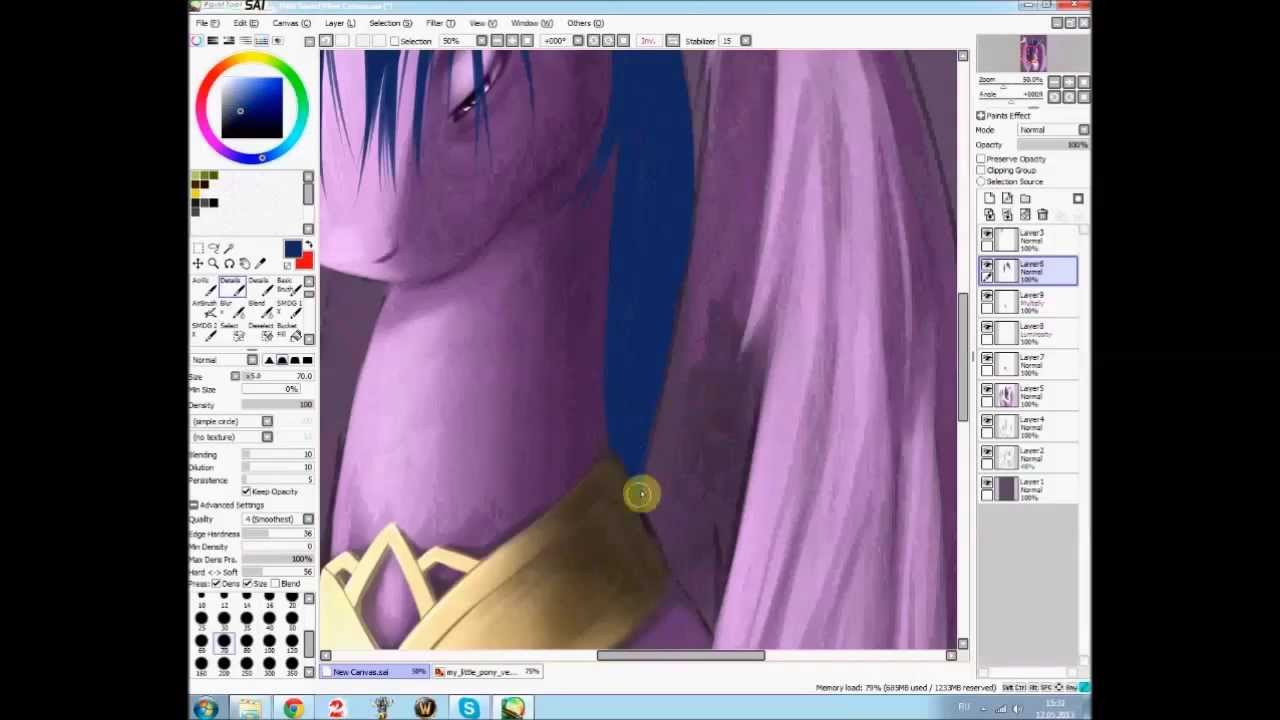
Task: Enable Clipping Group checkbox
Action: point(981,170)
